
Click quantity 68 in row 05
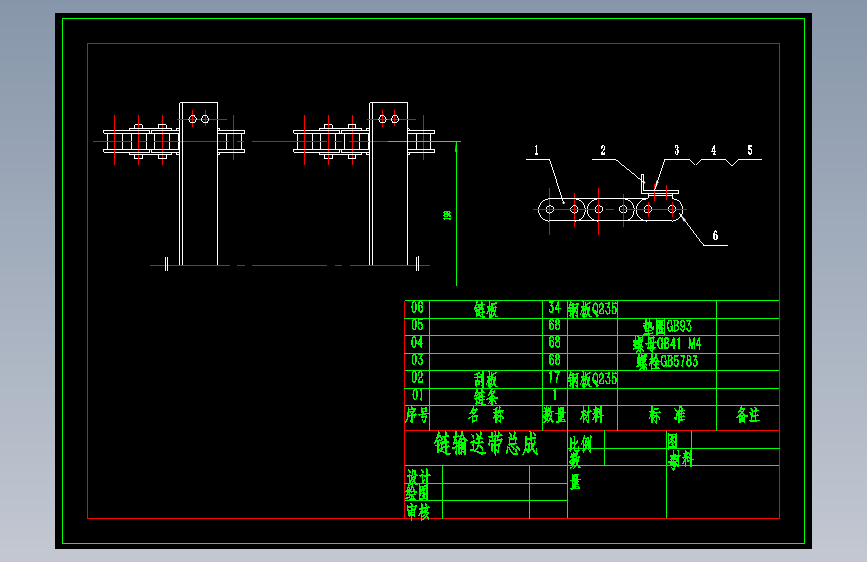tap(554, 325)
